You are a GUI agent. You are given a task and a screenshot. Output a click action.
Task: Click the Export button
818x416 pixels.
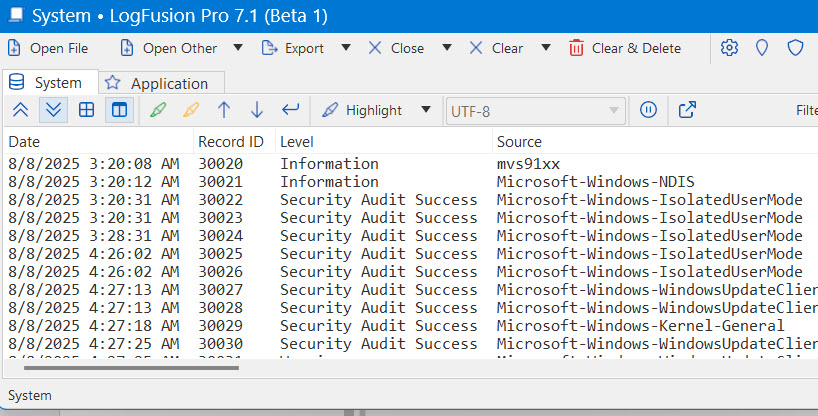pos(293,48)
